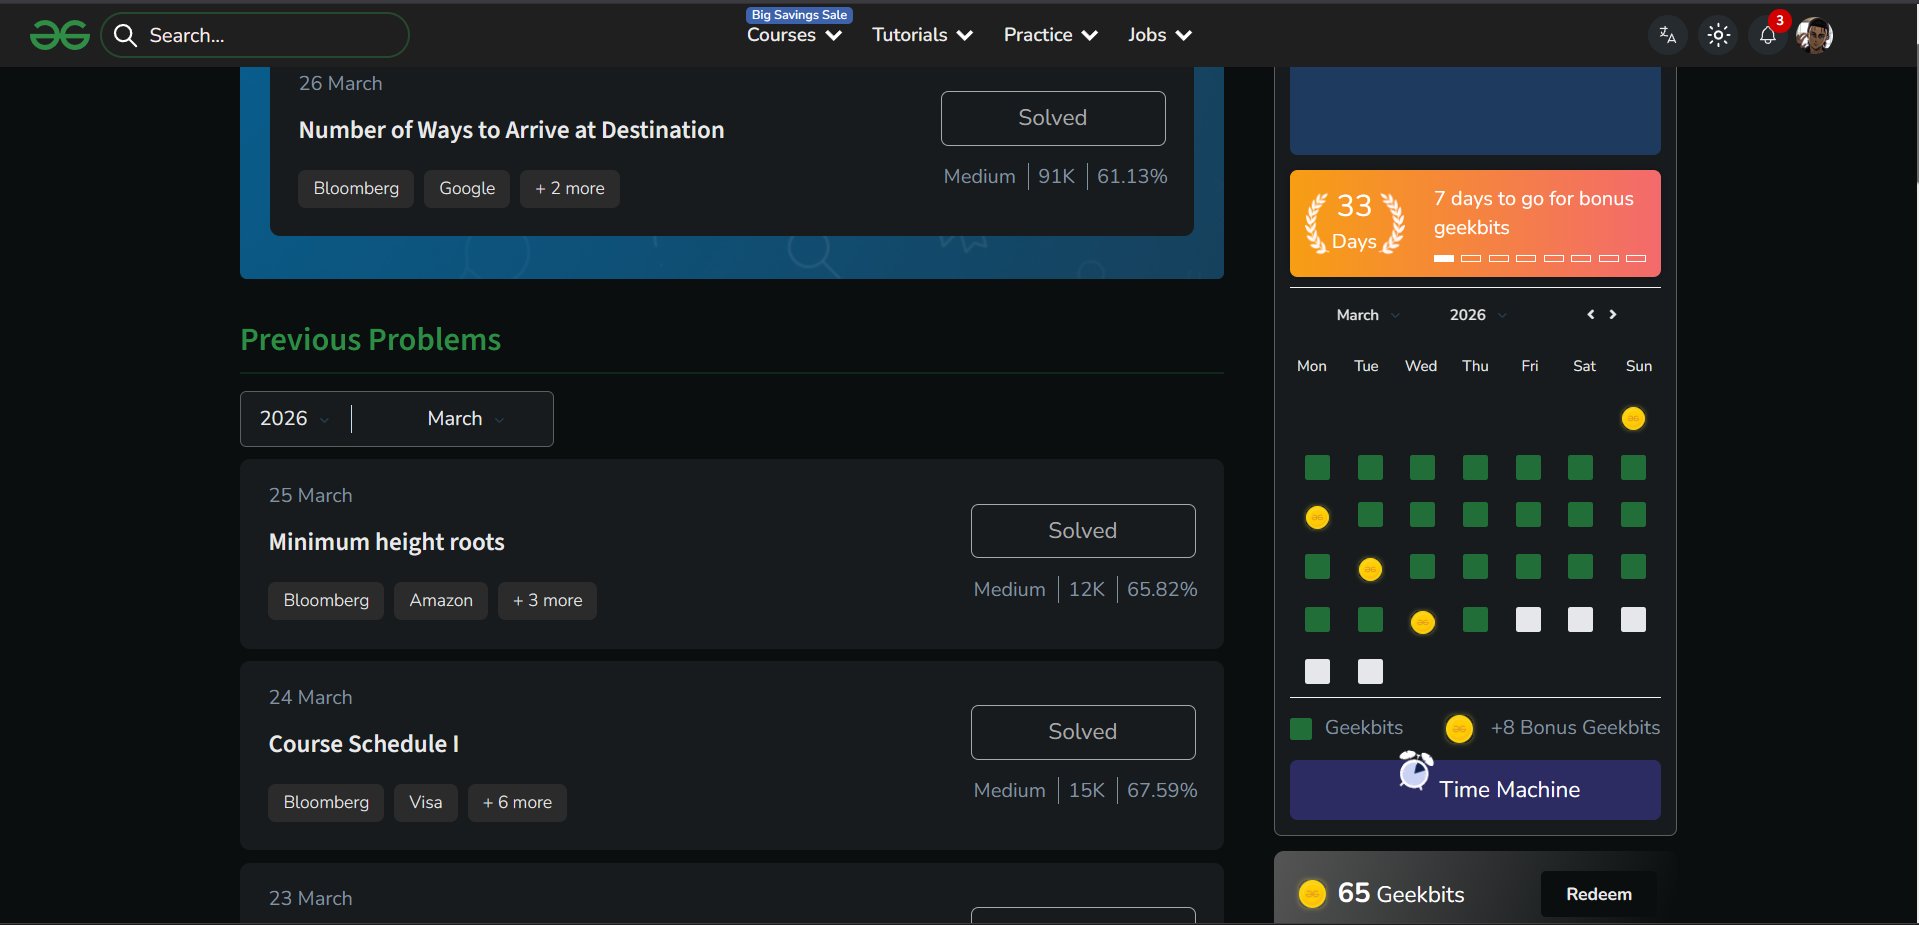Image resolution: width=1919 pixels, height=925 pixels.
Task: Focus the Search input field
Action: [270, 36]
